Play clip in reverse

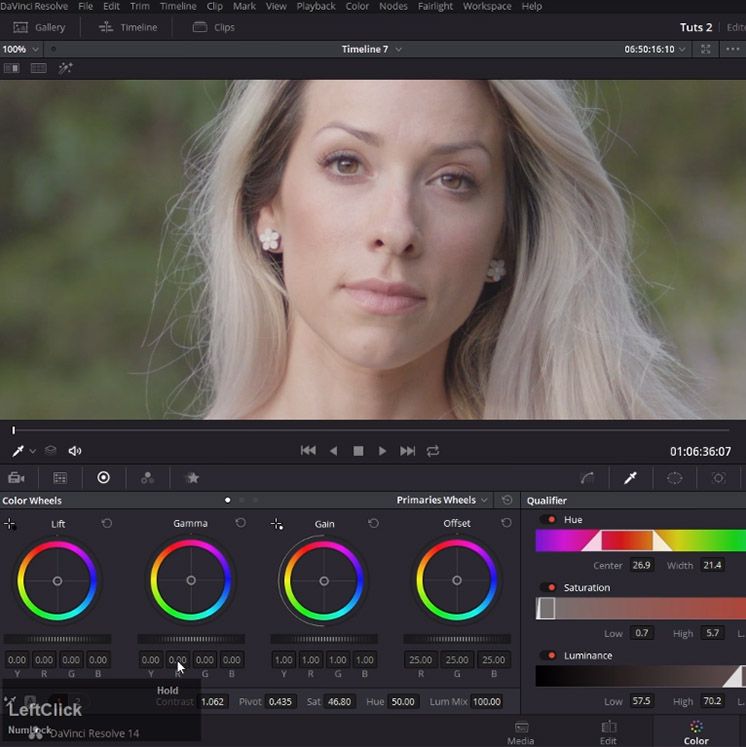pos(333,451)
